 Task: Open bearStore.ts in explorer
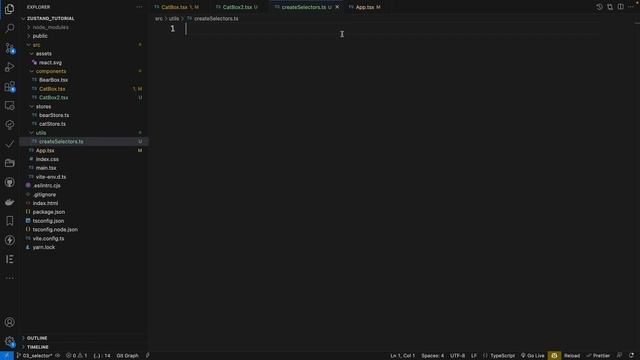[x=54, y=115]
